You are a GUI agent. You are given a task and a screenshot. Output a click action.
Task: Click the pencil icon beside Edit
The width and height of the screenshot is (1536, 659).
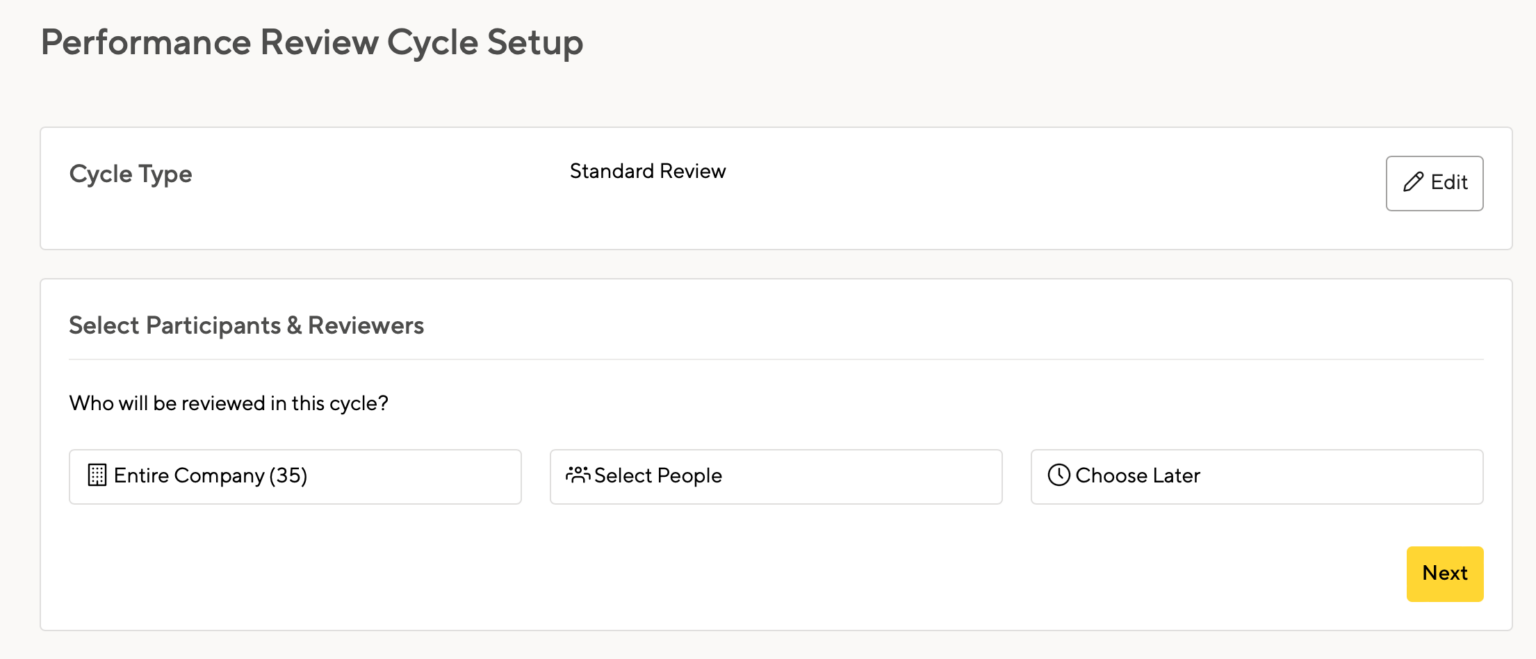point(1411,183)
